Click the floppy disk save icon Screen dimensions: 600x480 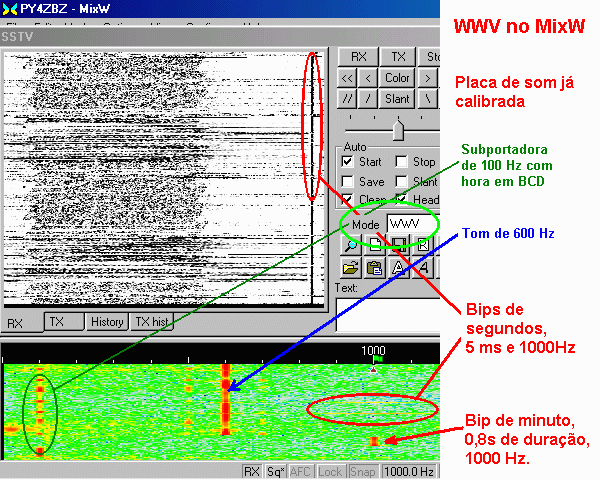pyautogui.click(x=399, y=245)
